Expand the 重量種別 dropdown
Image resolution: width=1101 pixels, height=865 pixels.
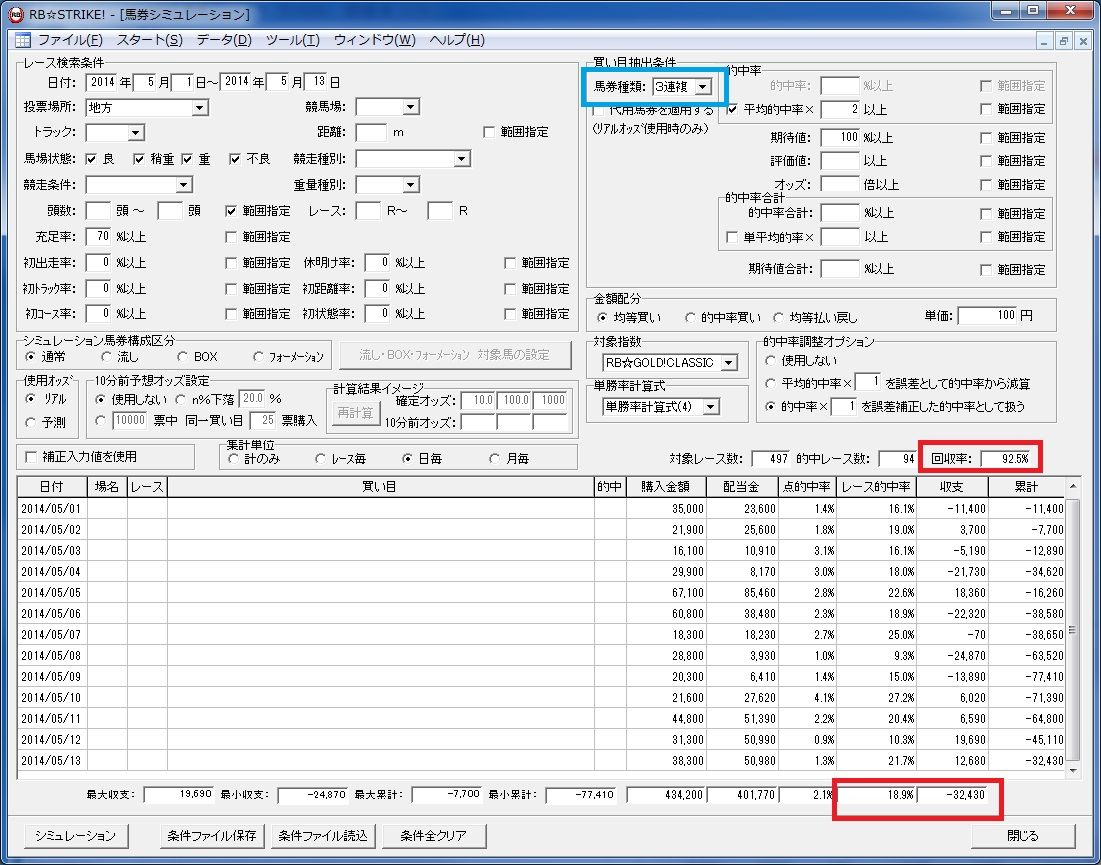click(x=411, y=185)
